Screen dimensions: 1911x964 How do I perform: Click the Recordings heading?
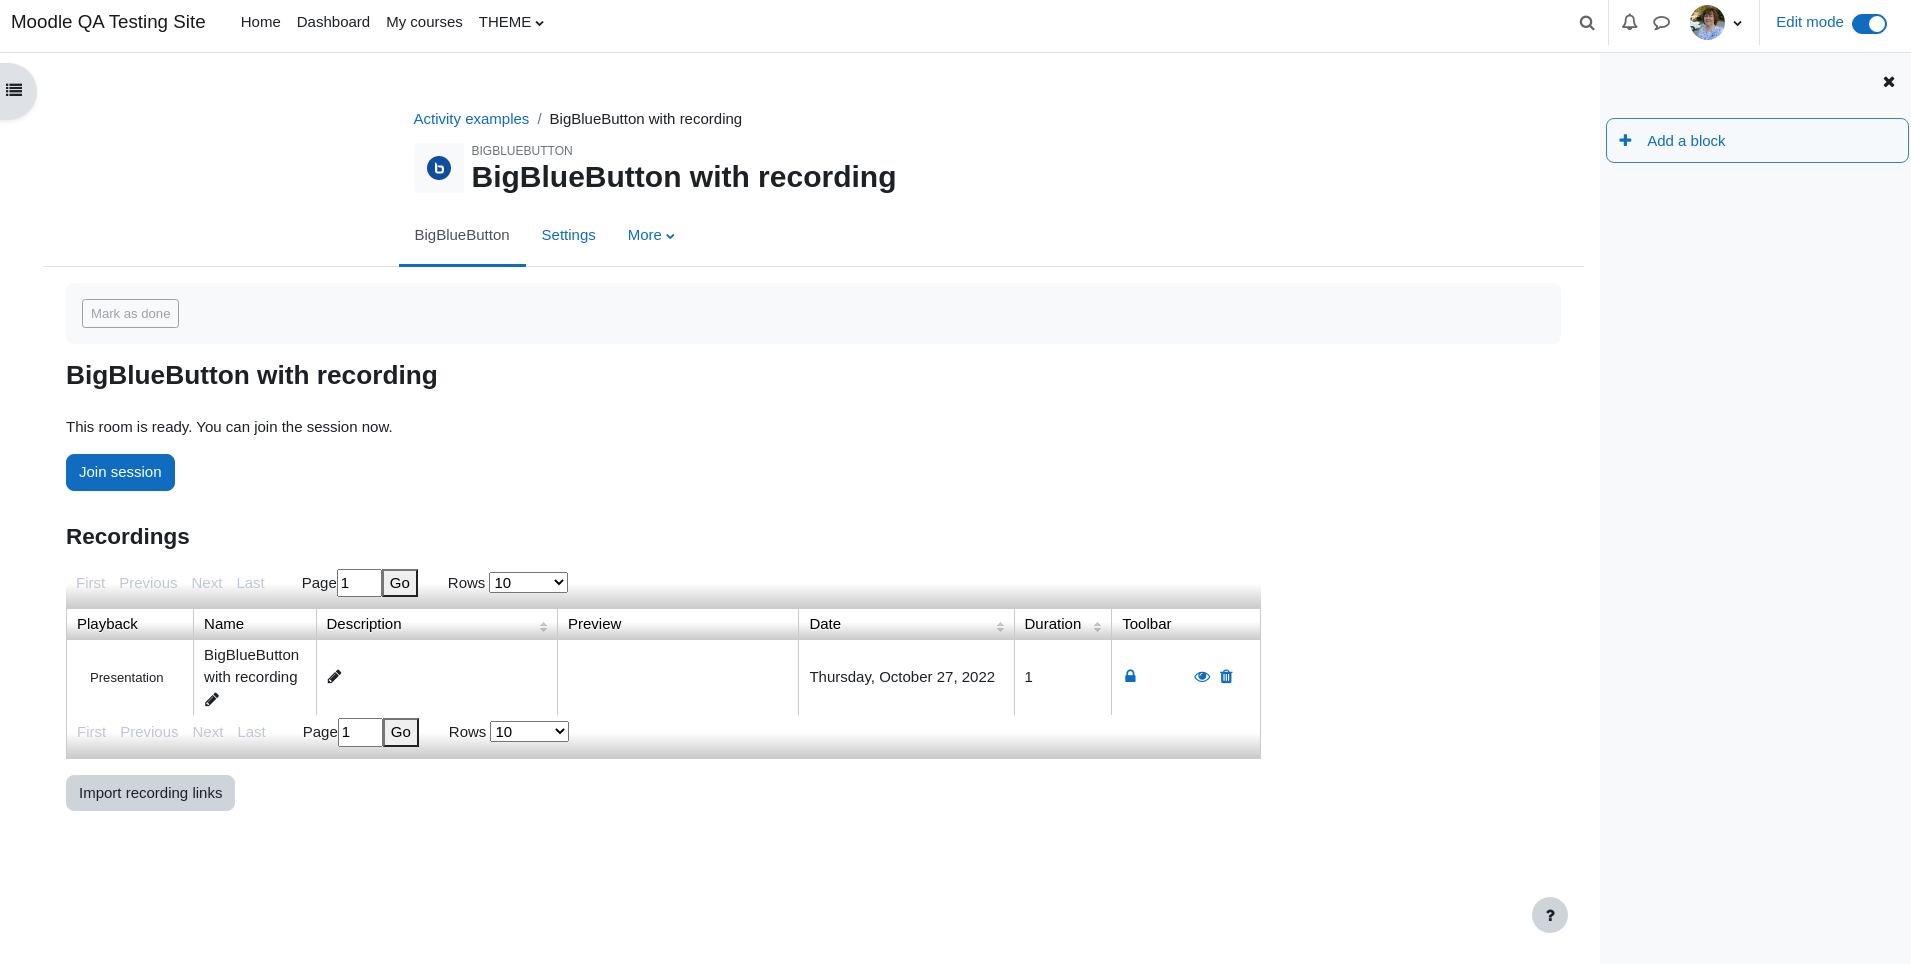click(128, 537)
